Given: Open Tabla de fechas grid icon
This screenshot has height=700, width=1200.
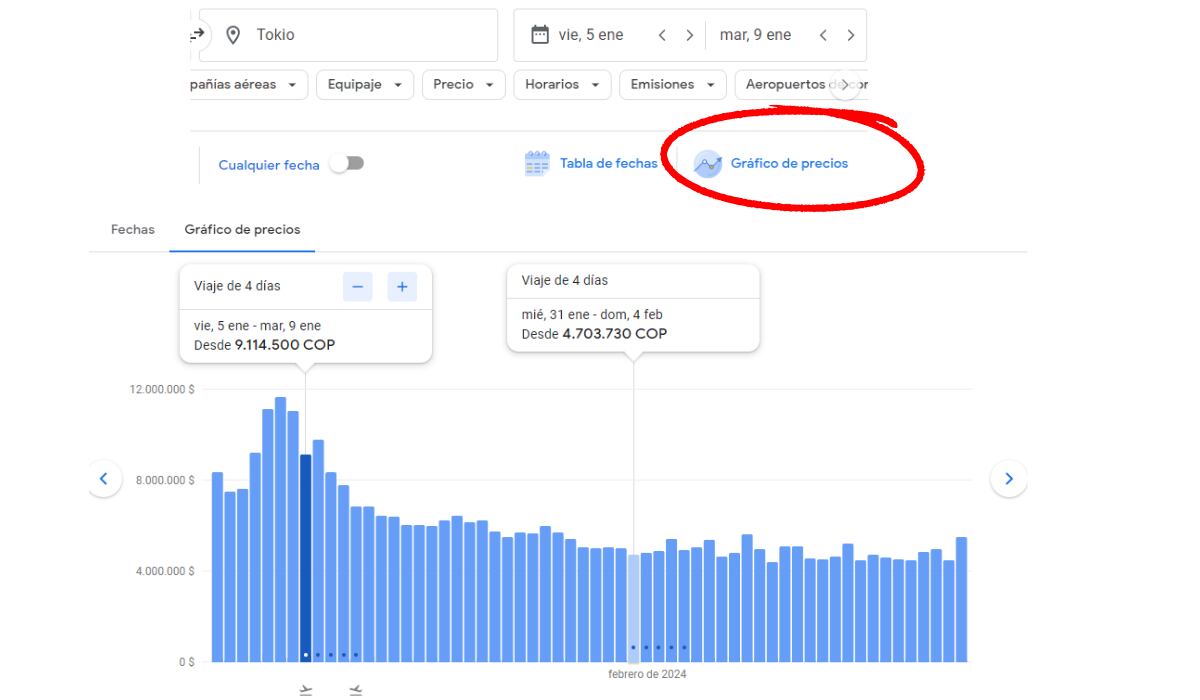Looking at the screenshot, I should (x=537, y=164).
